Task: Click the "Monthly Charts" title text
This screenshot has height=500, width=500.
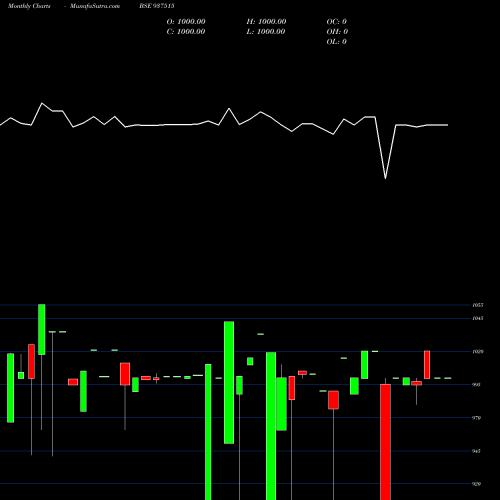Action: point(29,6)
